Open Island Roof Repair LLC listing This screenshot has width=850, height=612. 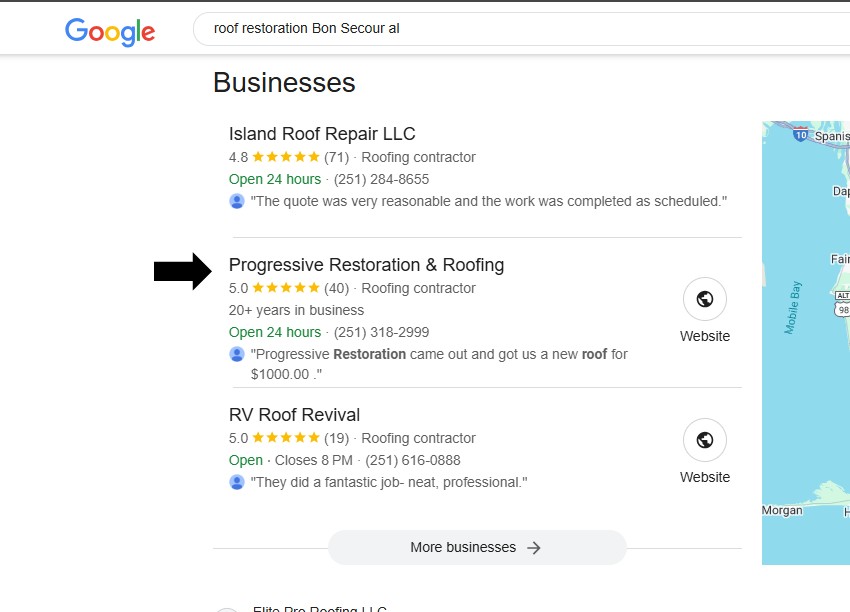[x=321, y=134]
